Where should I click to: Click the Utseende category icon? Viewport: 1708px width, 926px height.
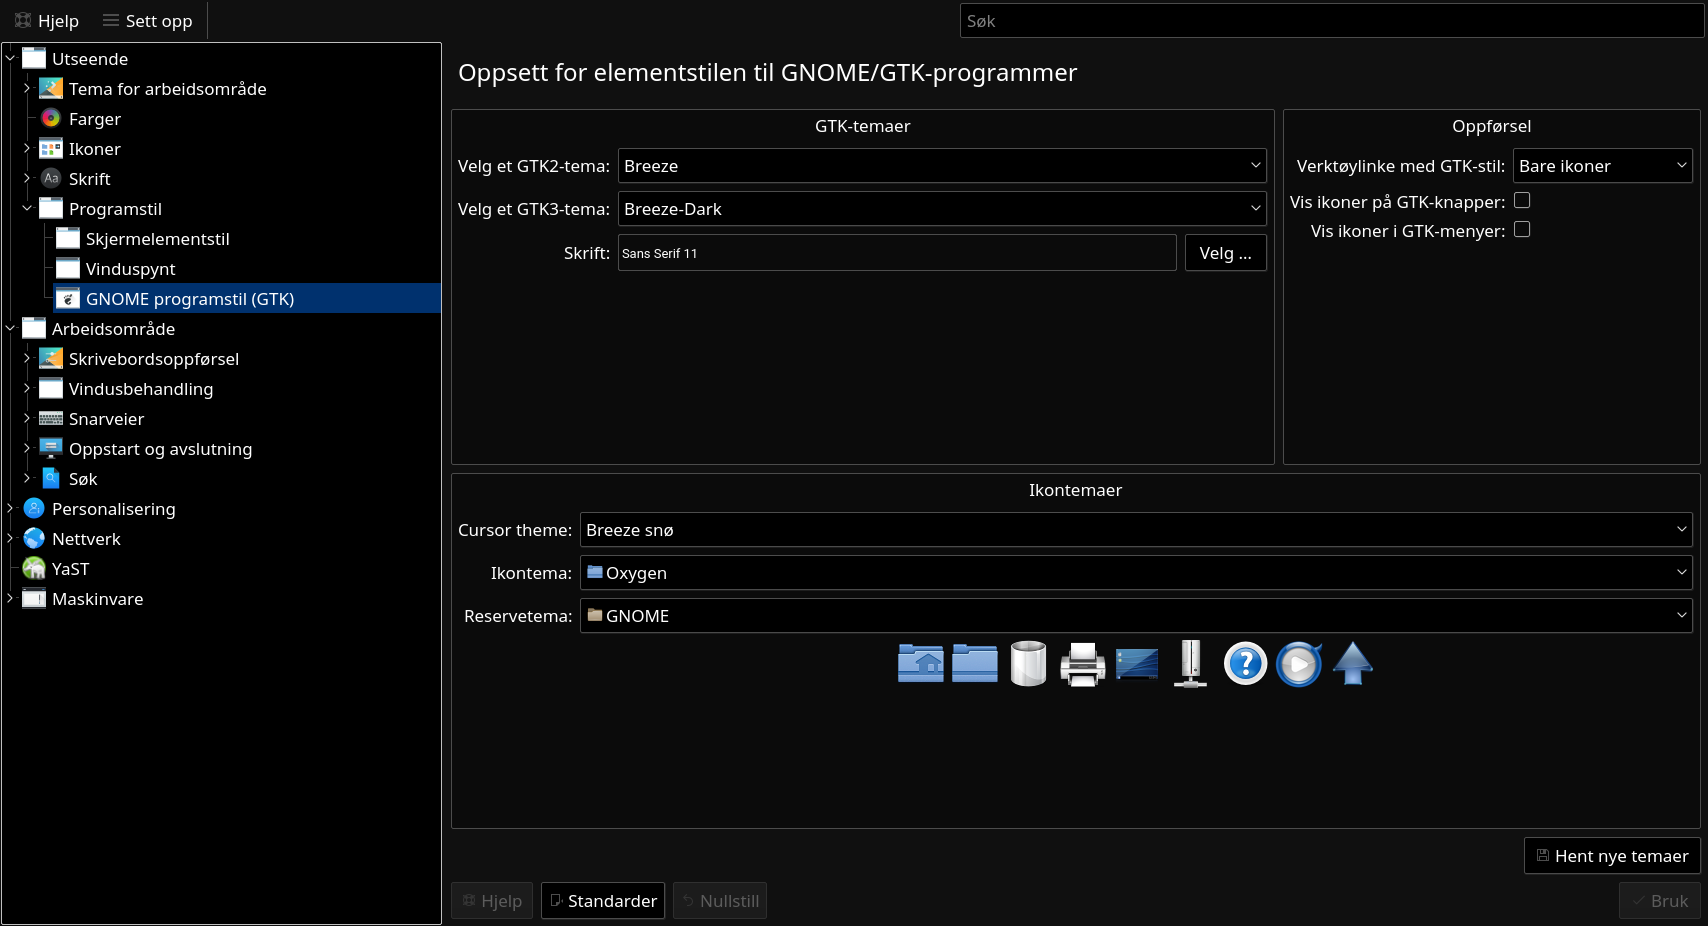(x=34, y=59)
